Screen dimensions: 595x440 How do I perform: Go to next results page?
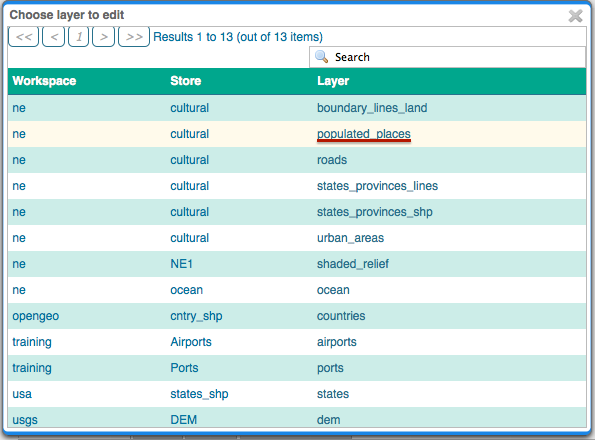tap(103, 37)
